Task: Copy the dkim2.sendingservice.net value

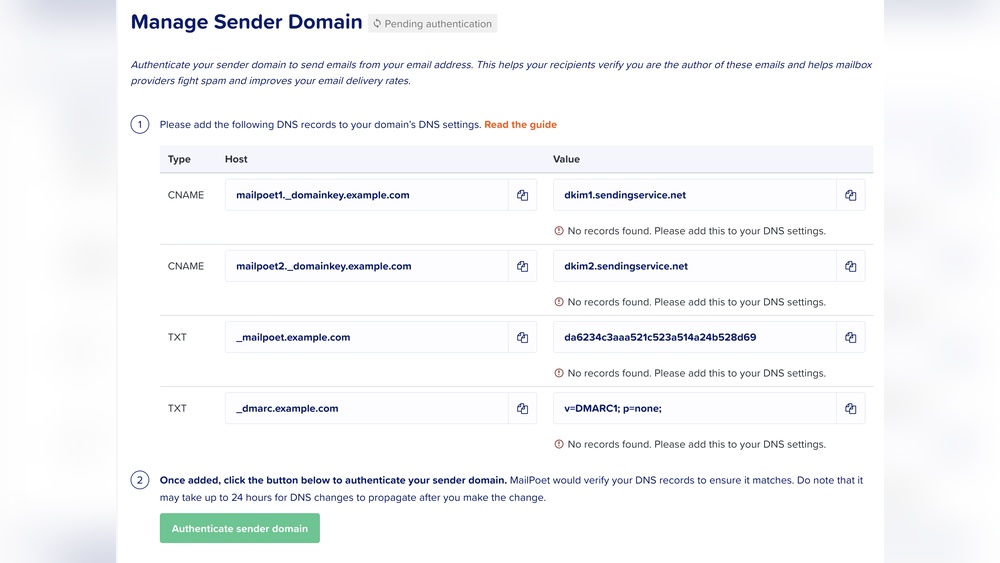Action: (850, 267)
